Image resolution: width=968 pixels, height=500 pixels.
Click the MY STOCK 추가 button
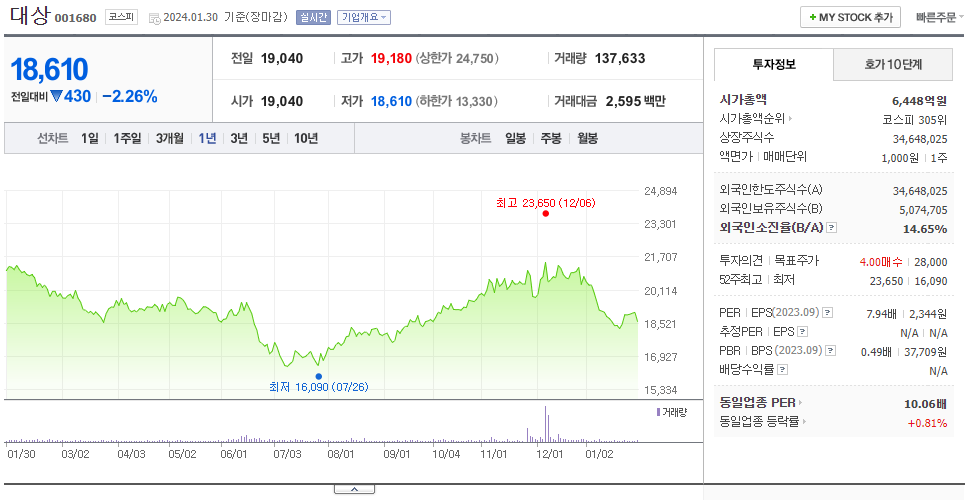pos(851,17)
